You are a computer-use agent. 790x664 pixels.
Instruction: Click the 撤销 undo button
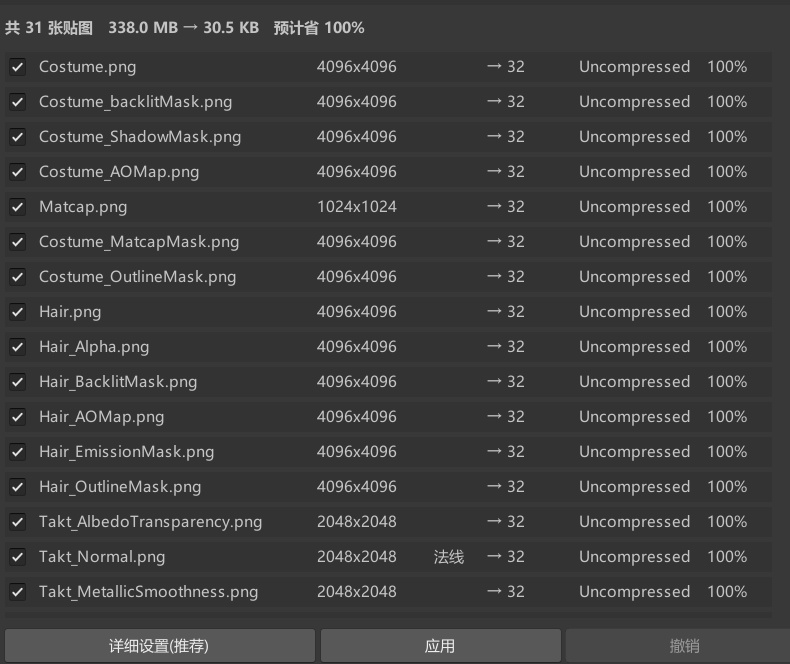pyautogui.click(x=678, y=645)
